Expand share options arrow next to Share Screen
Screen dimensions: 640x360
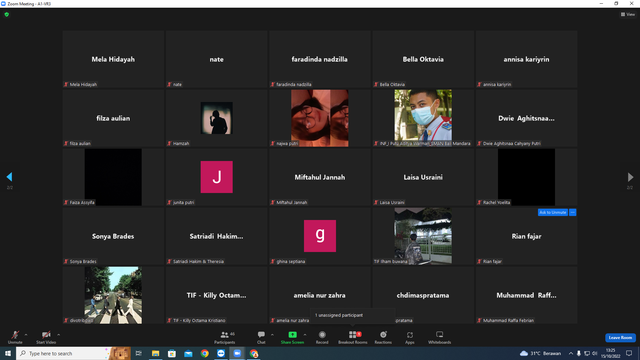(305, 335)
